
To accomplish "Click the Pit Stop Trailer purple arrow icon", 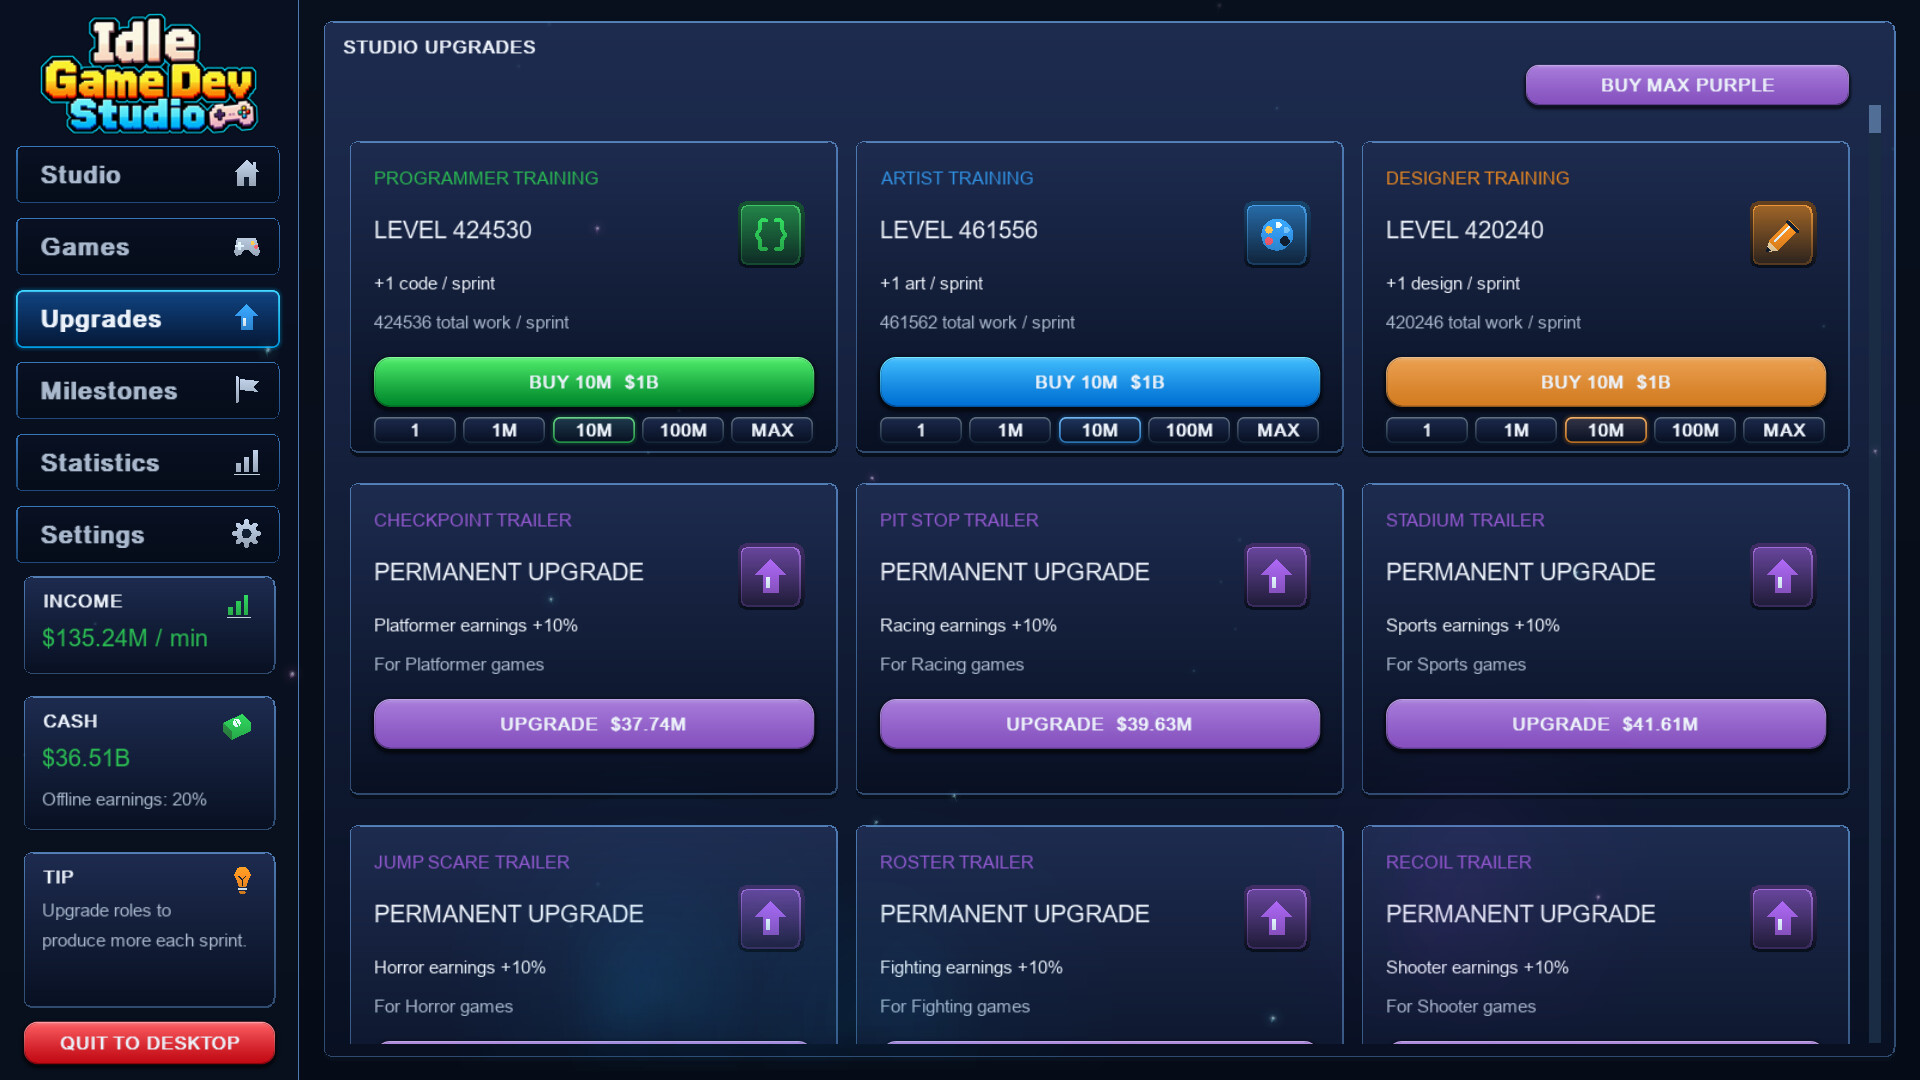I will click(1276, 576).
